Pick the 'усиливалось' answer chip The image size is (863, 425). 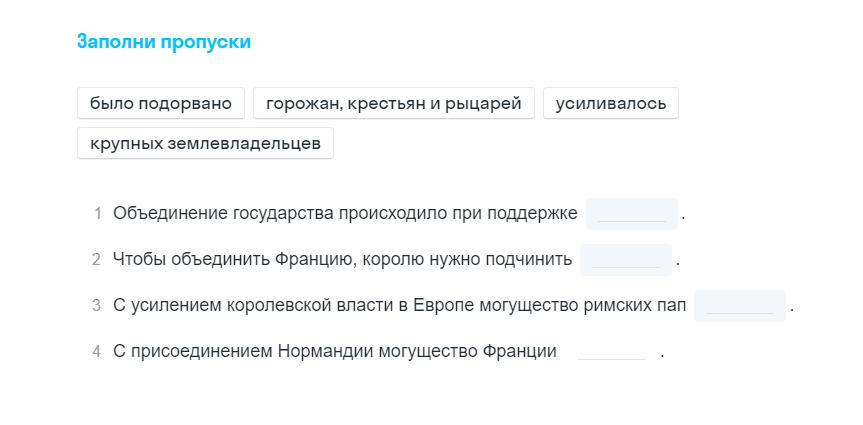tap(610, 103)
